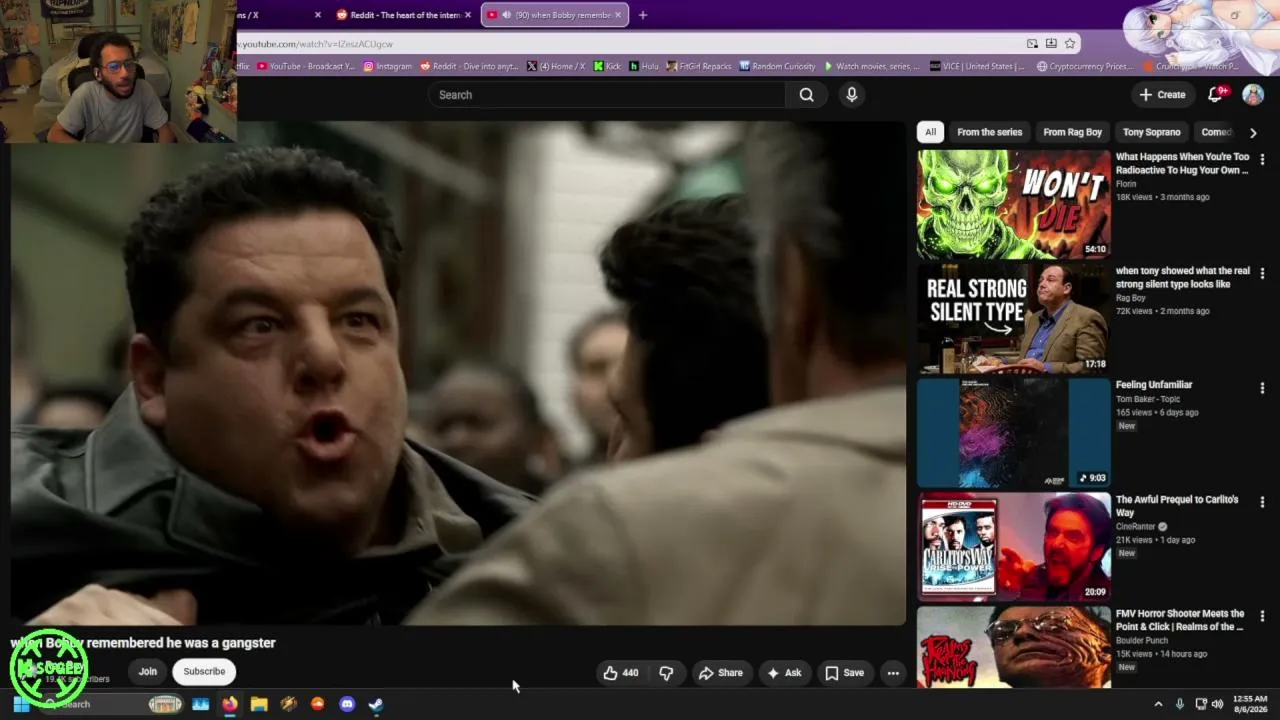Click the Sopranos video player
The width and height of the screenshot is (1280, 720).
pos(458,374)
